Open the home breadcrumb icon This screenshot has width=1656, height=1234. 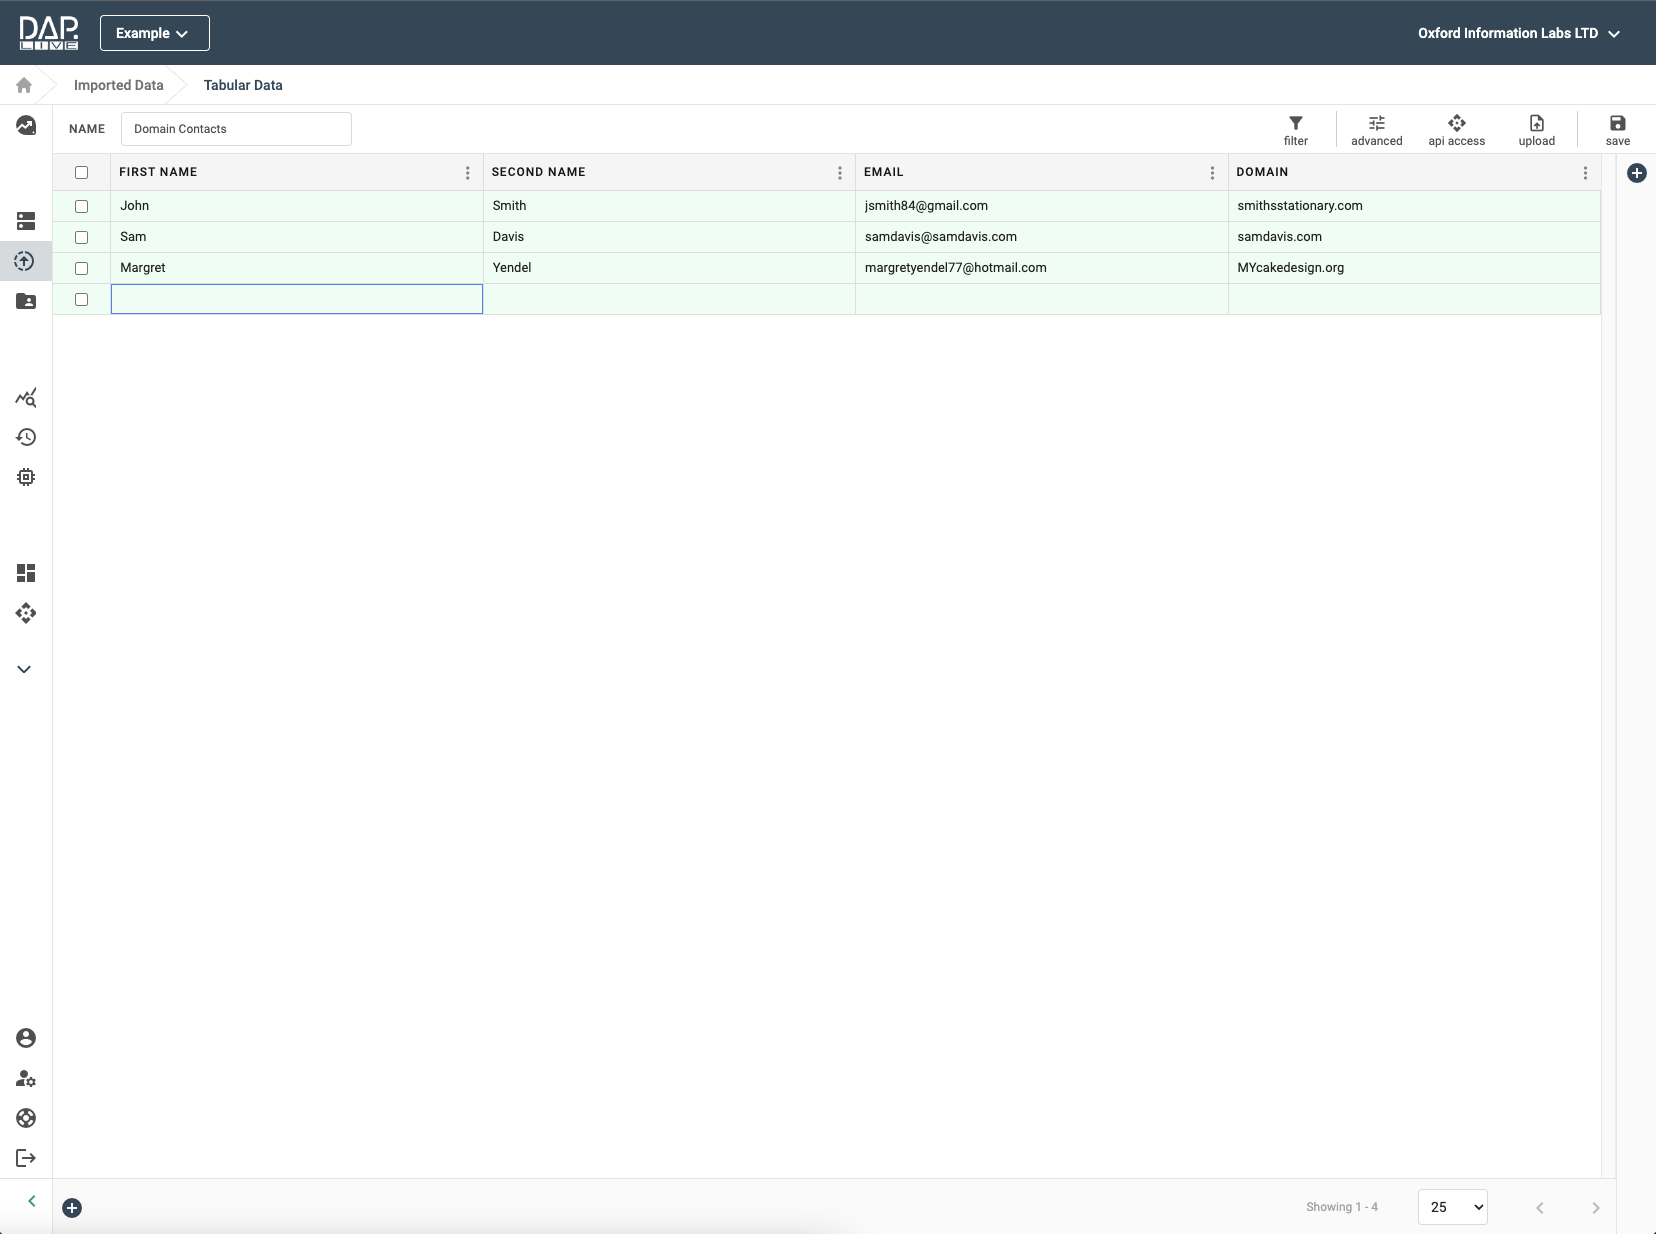(24, 85)
